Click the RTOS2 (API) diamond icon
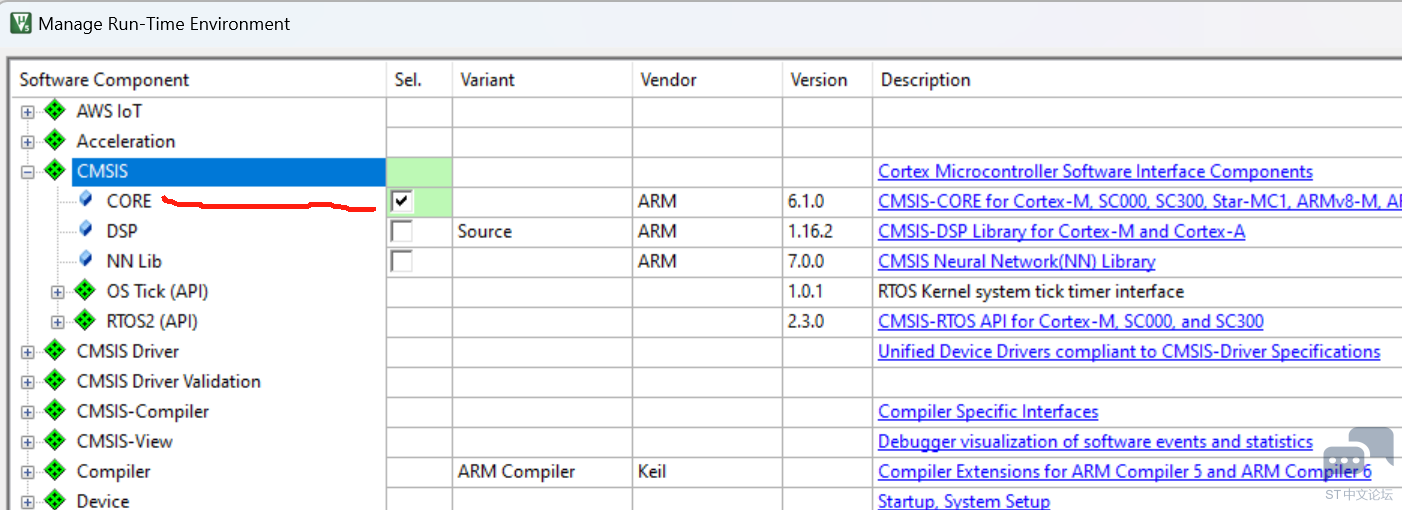This screenshot has width=1402, height=510. coord(85,321)
